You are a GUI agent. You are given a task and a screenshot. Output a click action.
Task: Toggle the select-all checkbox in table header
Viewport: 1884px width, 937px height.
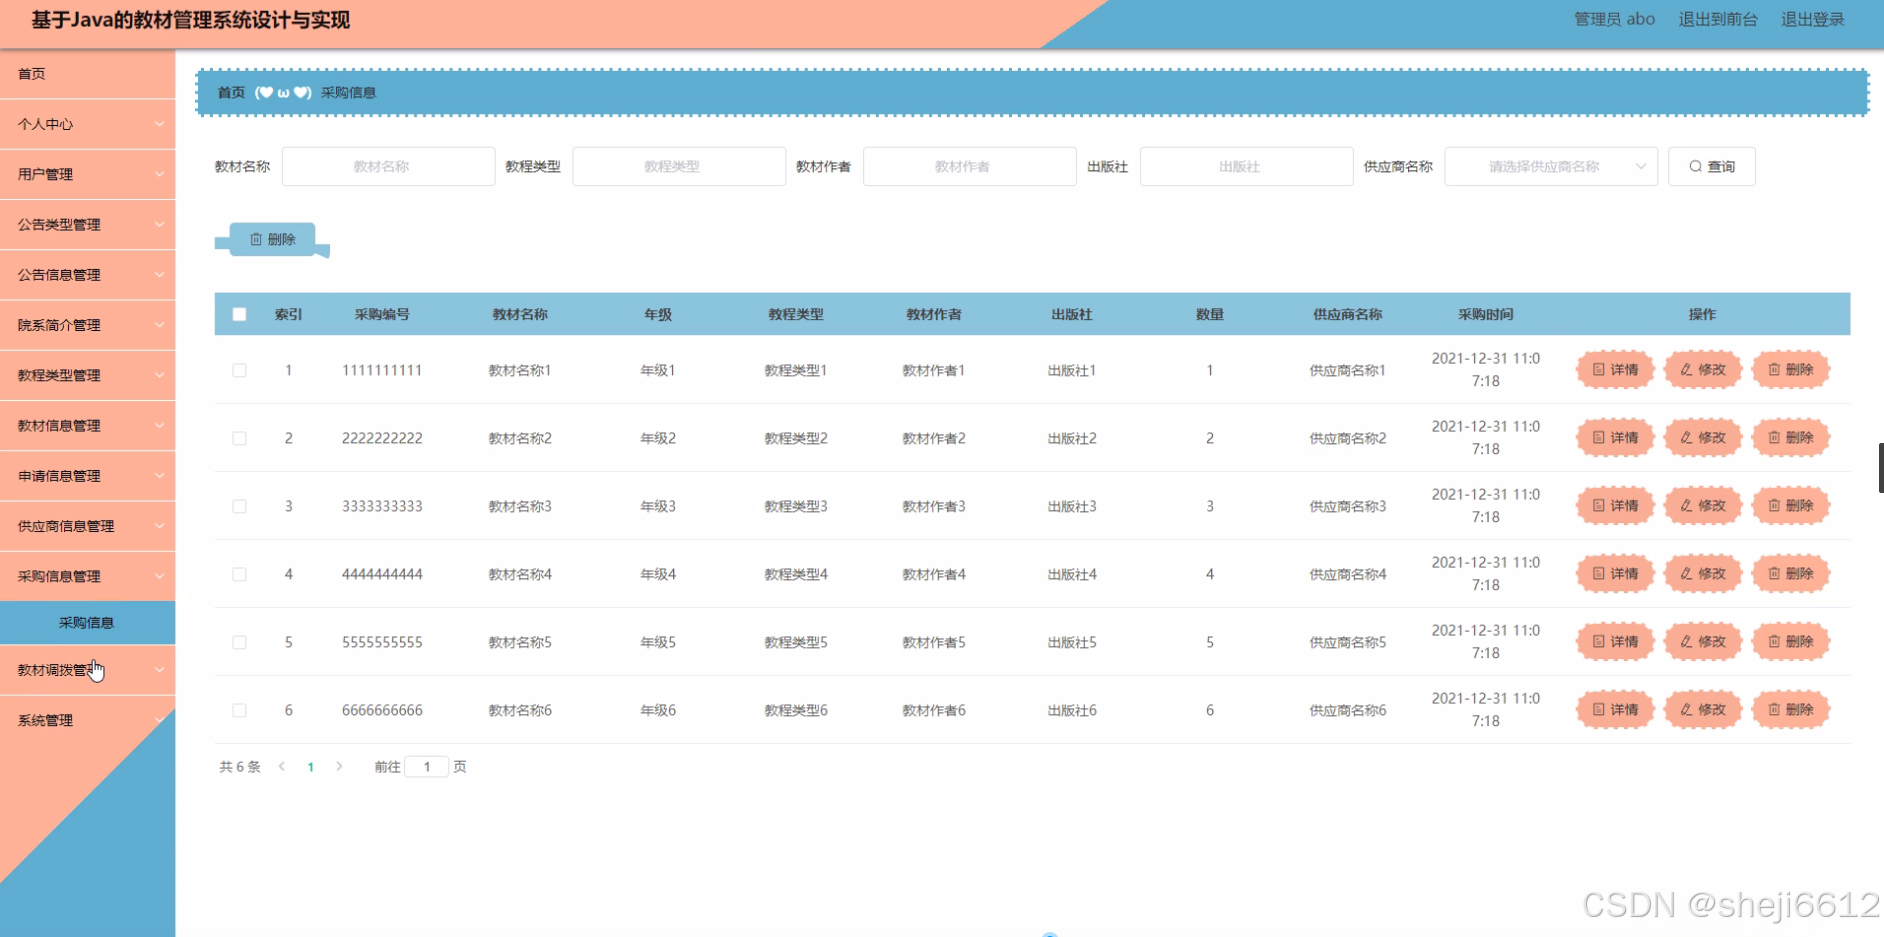pos(239,314)
